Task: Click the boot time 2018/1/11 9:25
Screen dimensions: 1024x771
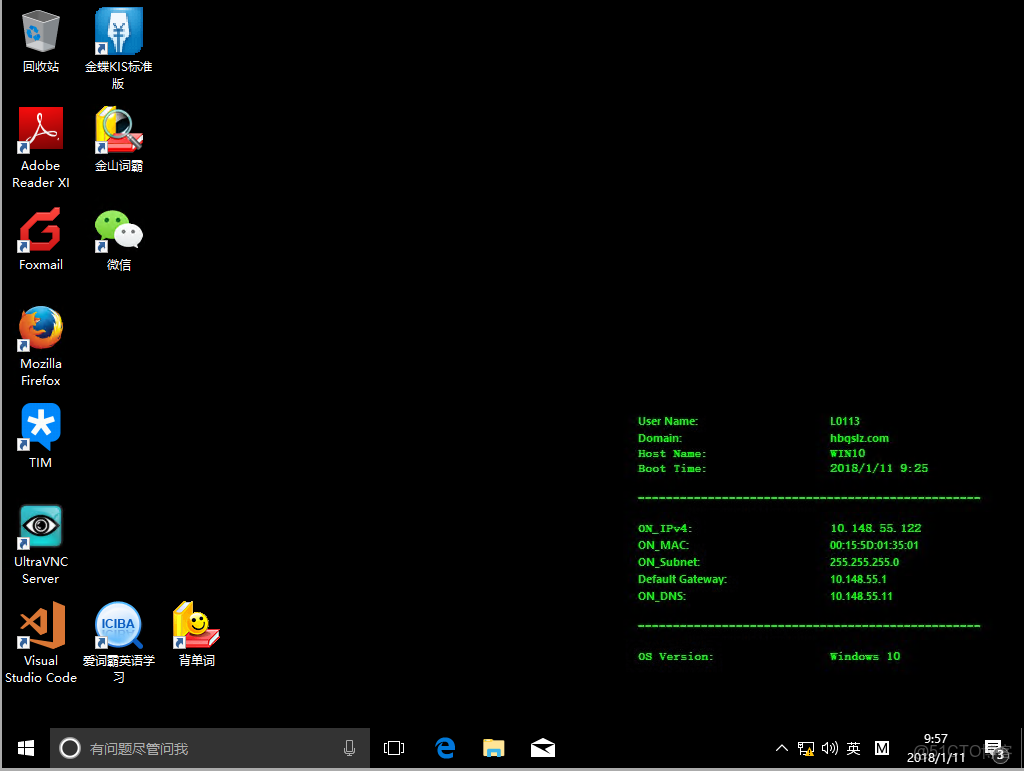Action: (x=878, y=468)
